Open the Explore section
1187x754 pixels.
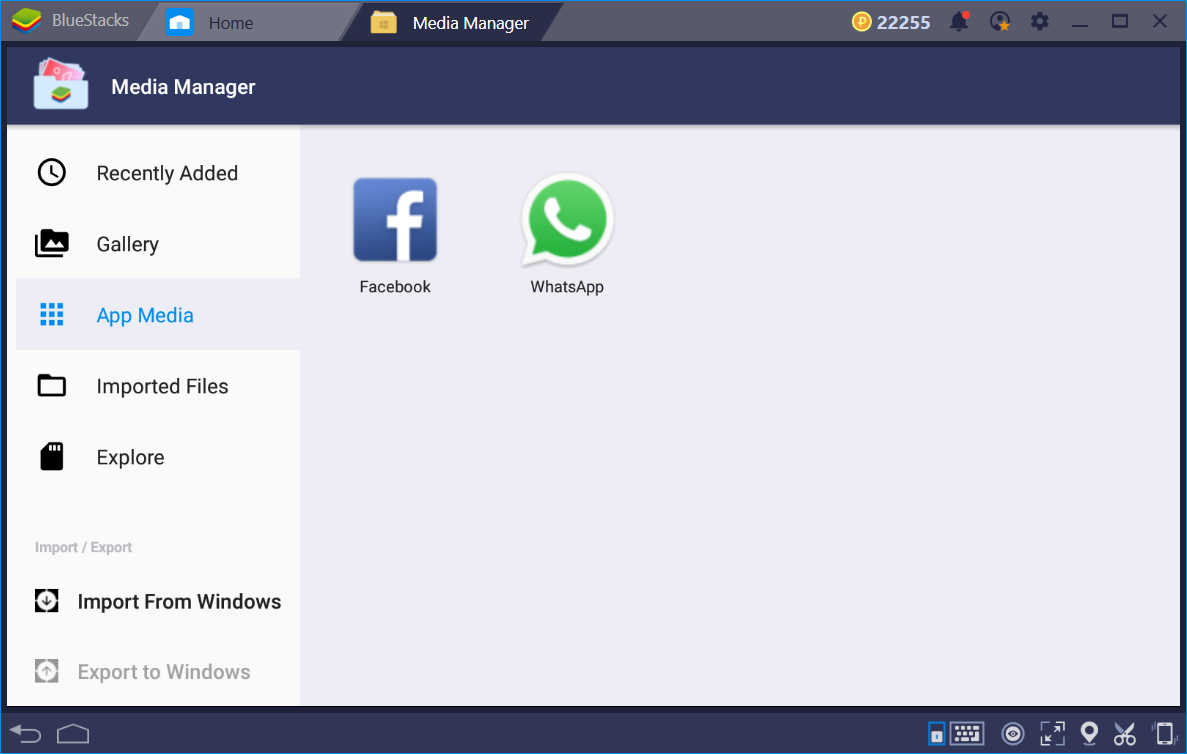point(157,456)
